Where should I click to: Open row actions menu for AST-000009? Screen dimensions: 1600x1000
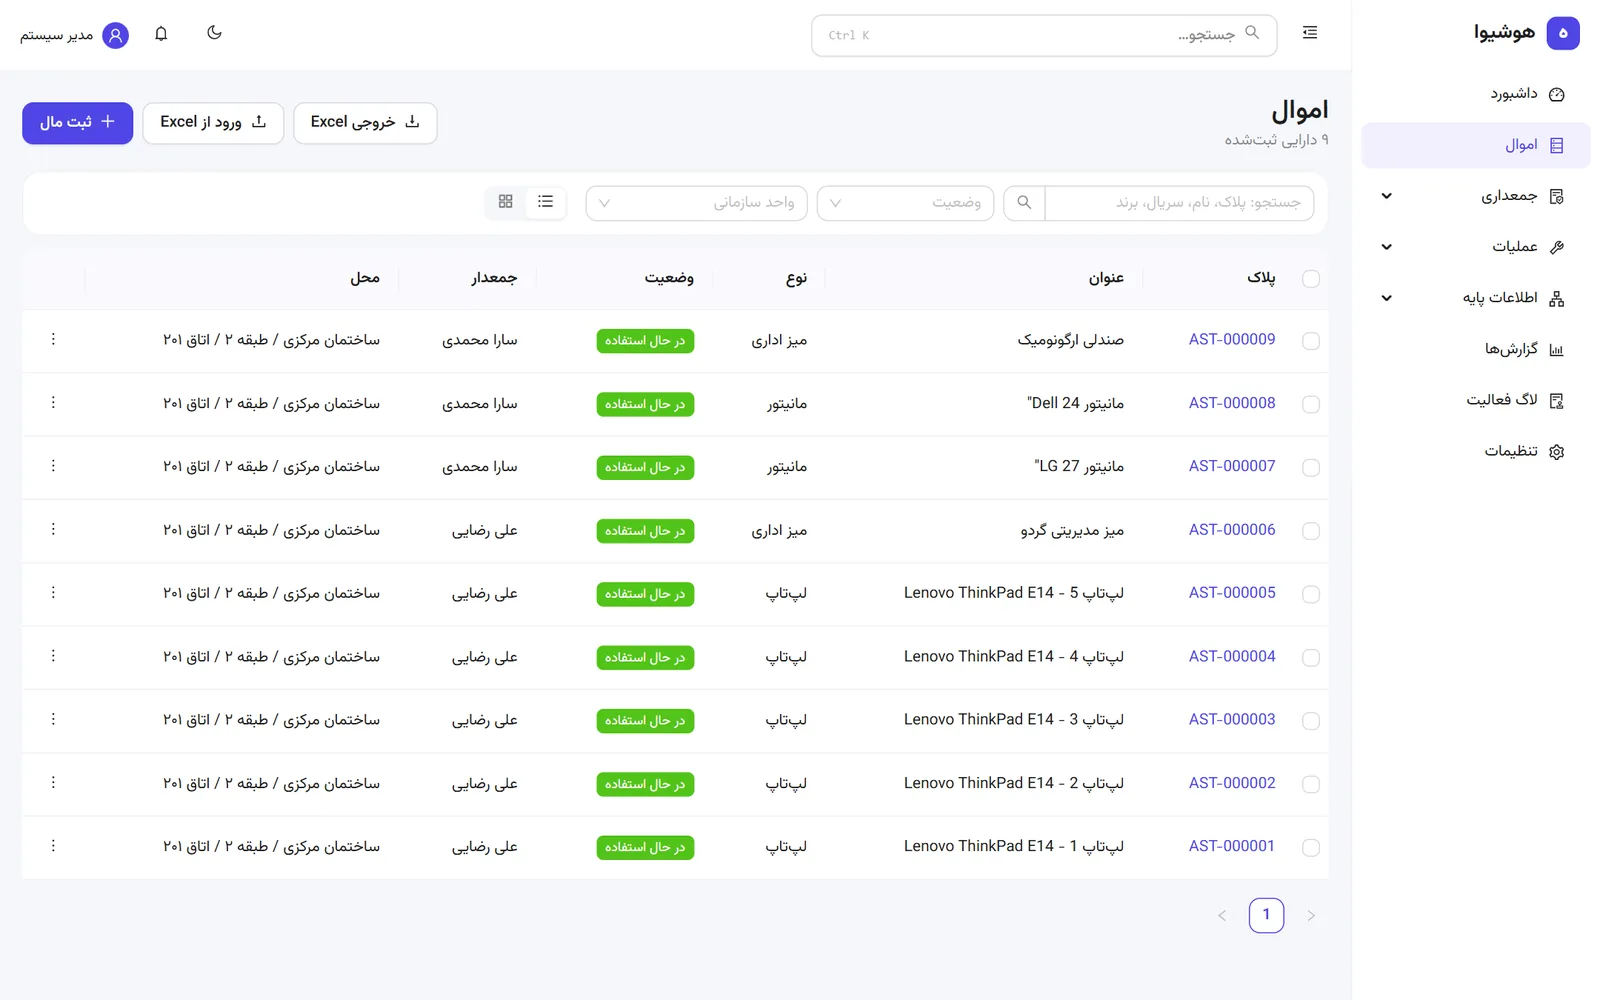point(53,340)
